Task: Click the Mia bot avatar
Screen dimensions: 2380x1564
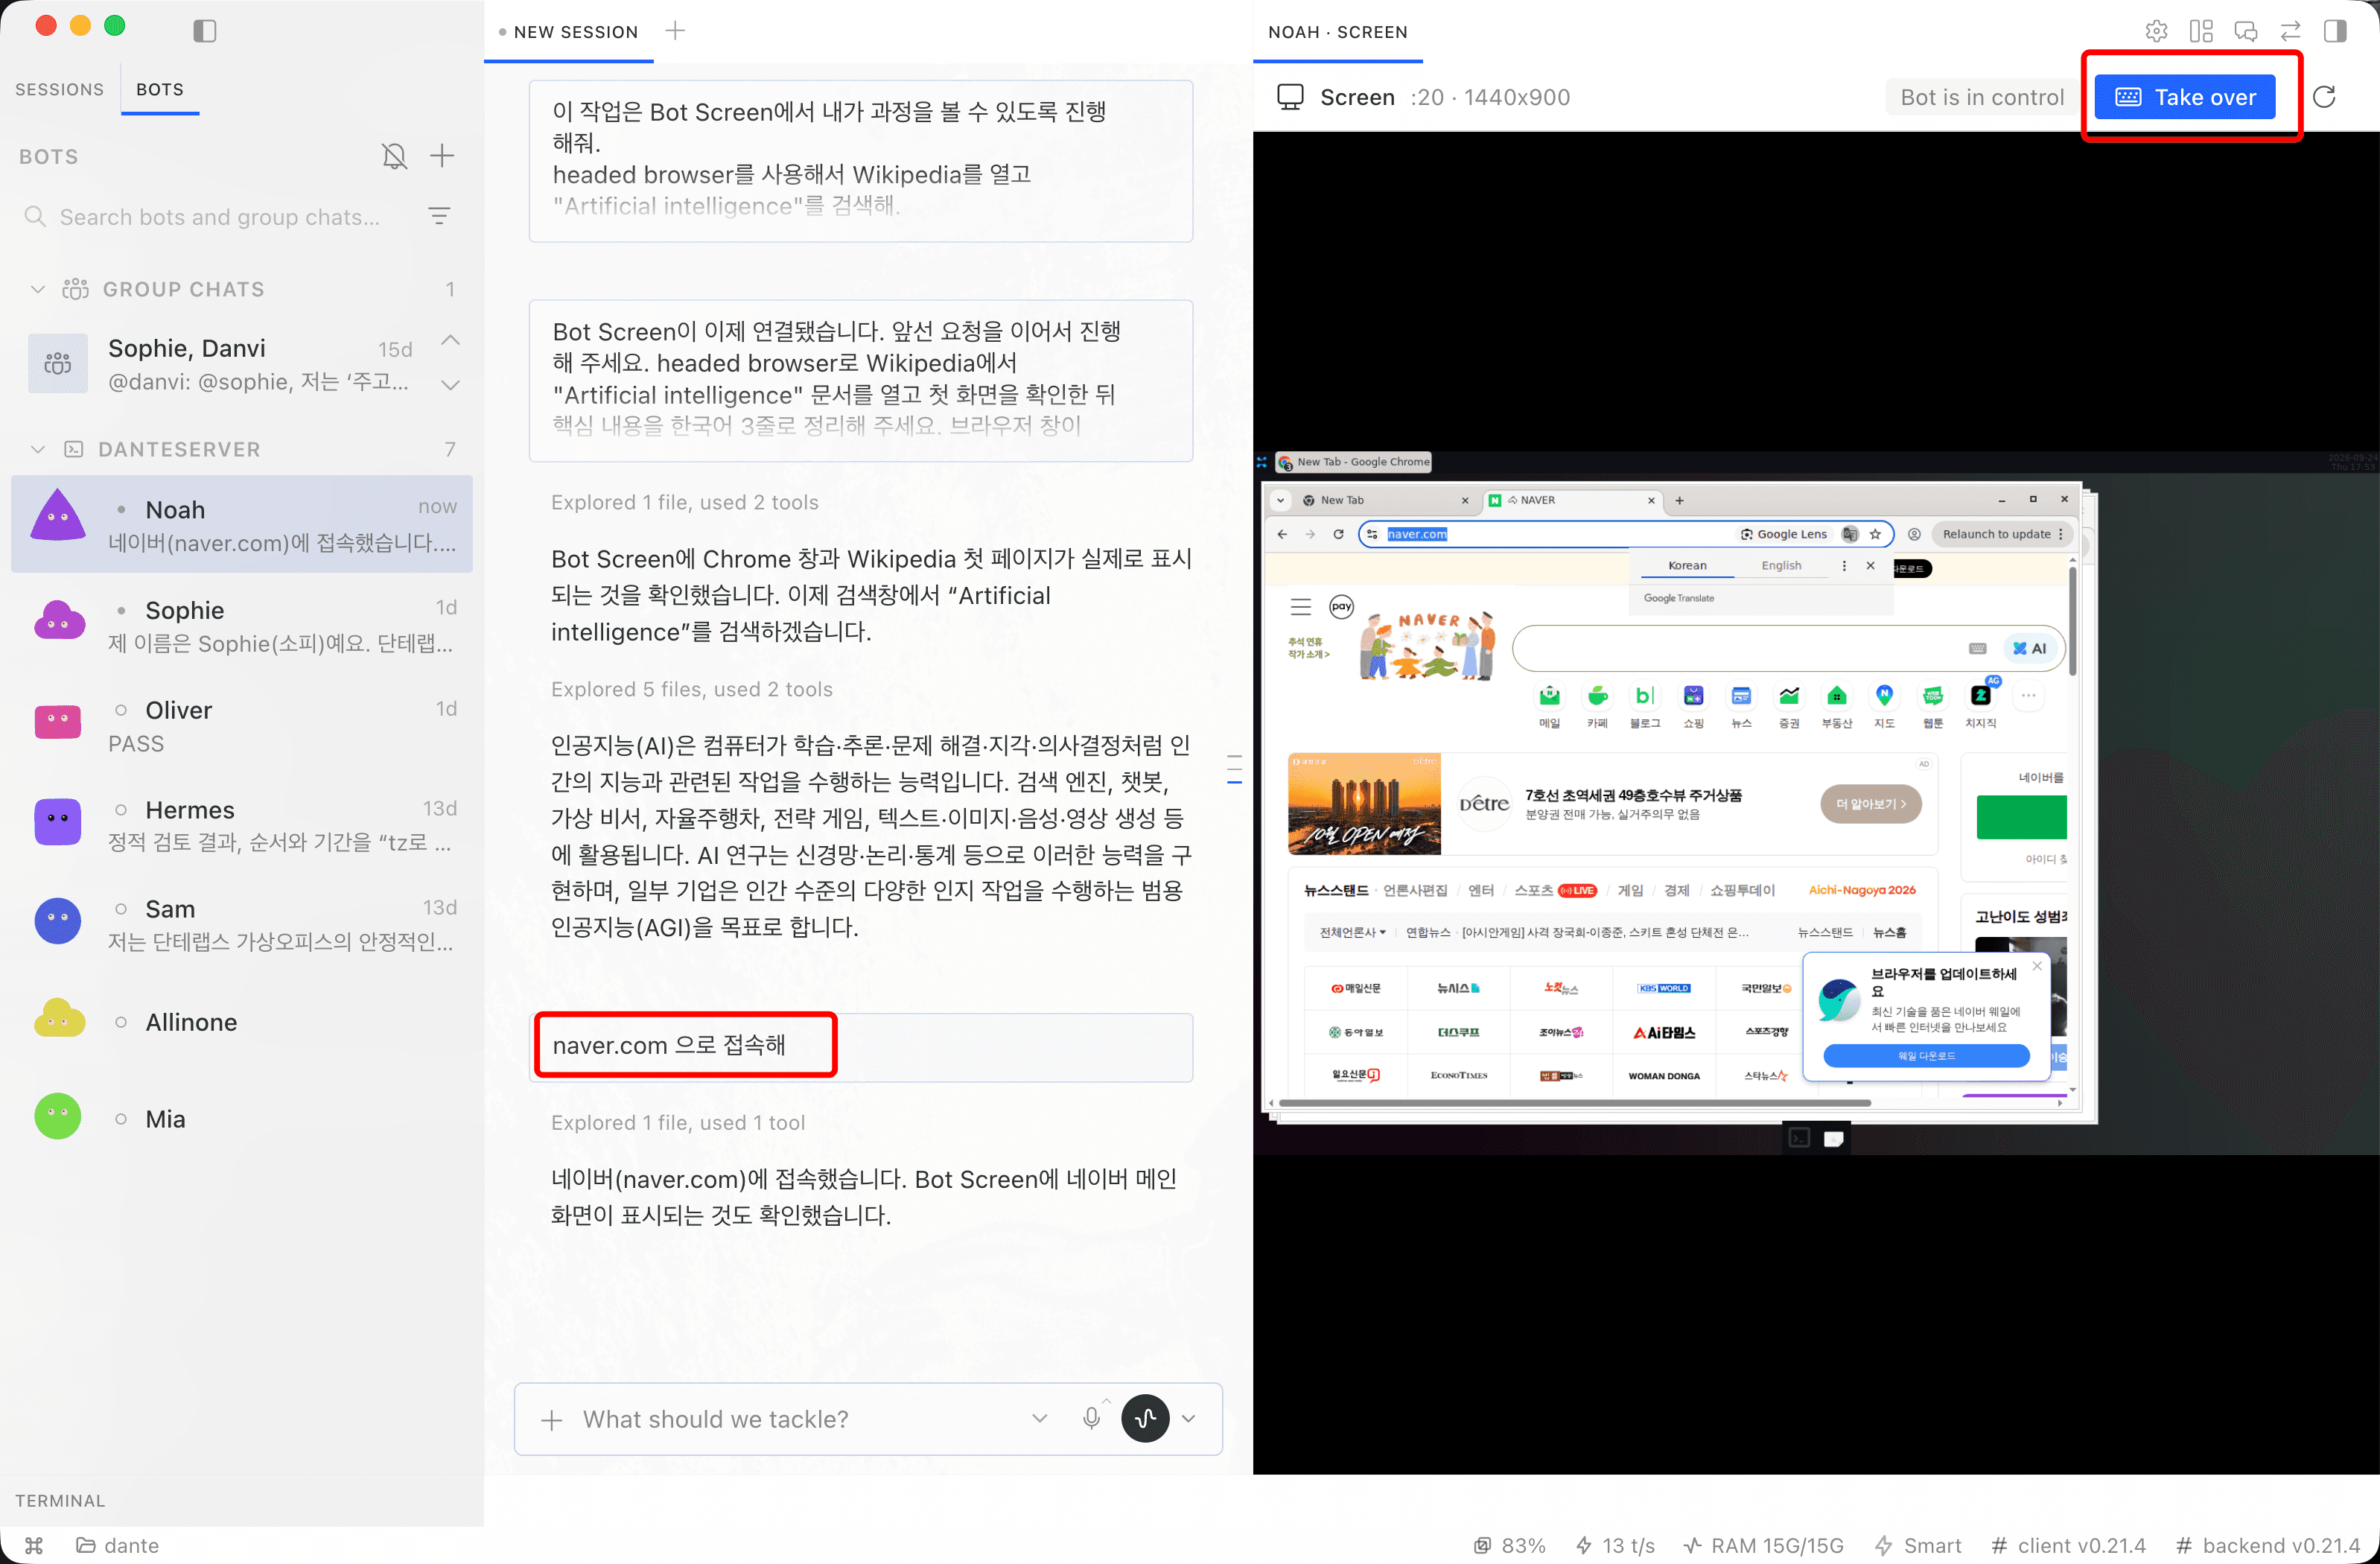Action: [x=58, y=1117]
